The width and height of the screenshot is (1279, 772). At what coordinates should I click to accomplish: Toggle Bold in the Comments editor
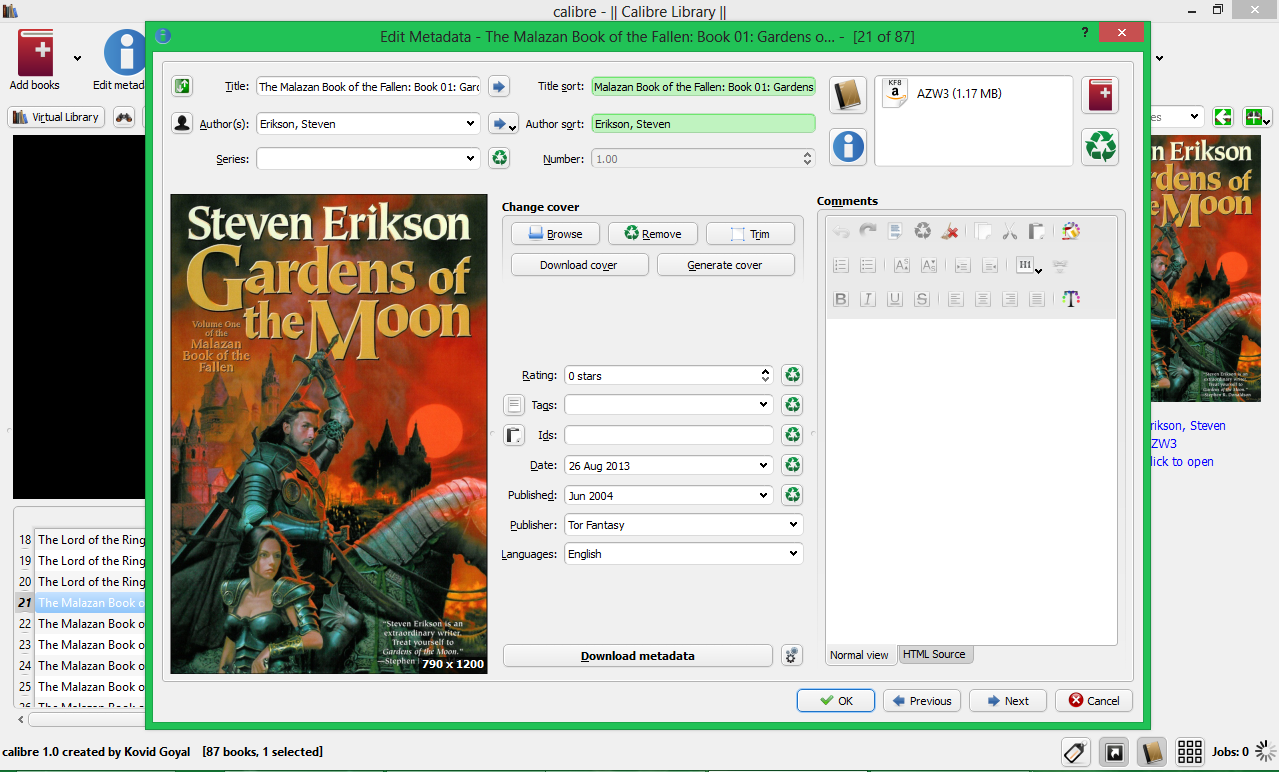[841, 299]
